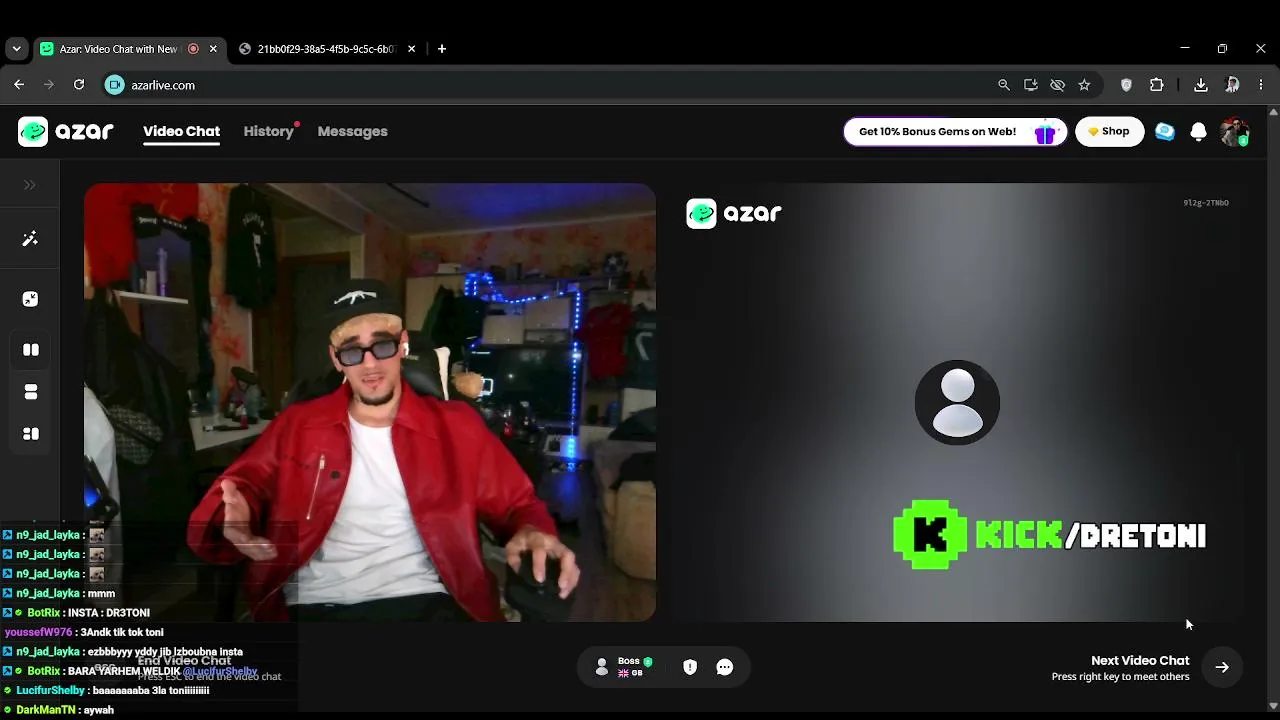Click the install app icon in address bar

click(x=1031, y=85)
